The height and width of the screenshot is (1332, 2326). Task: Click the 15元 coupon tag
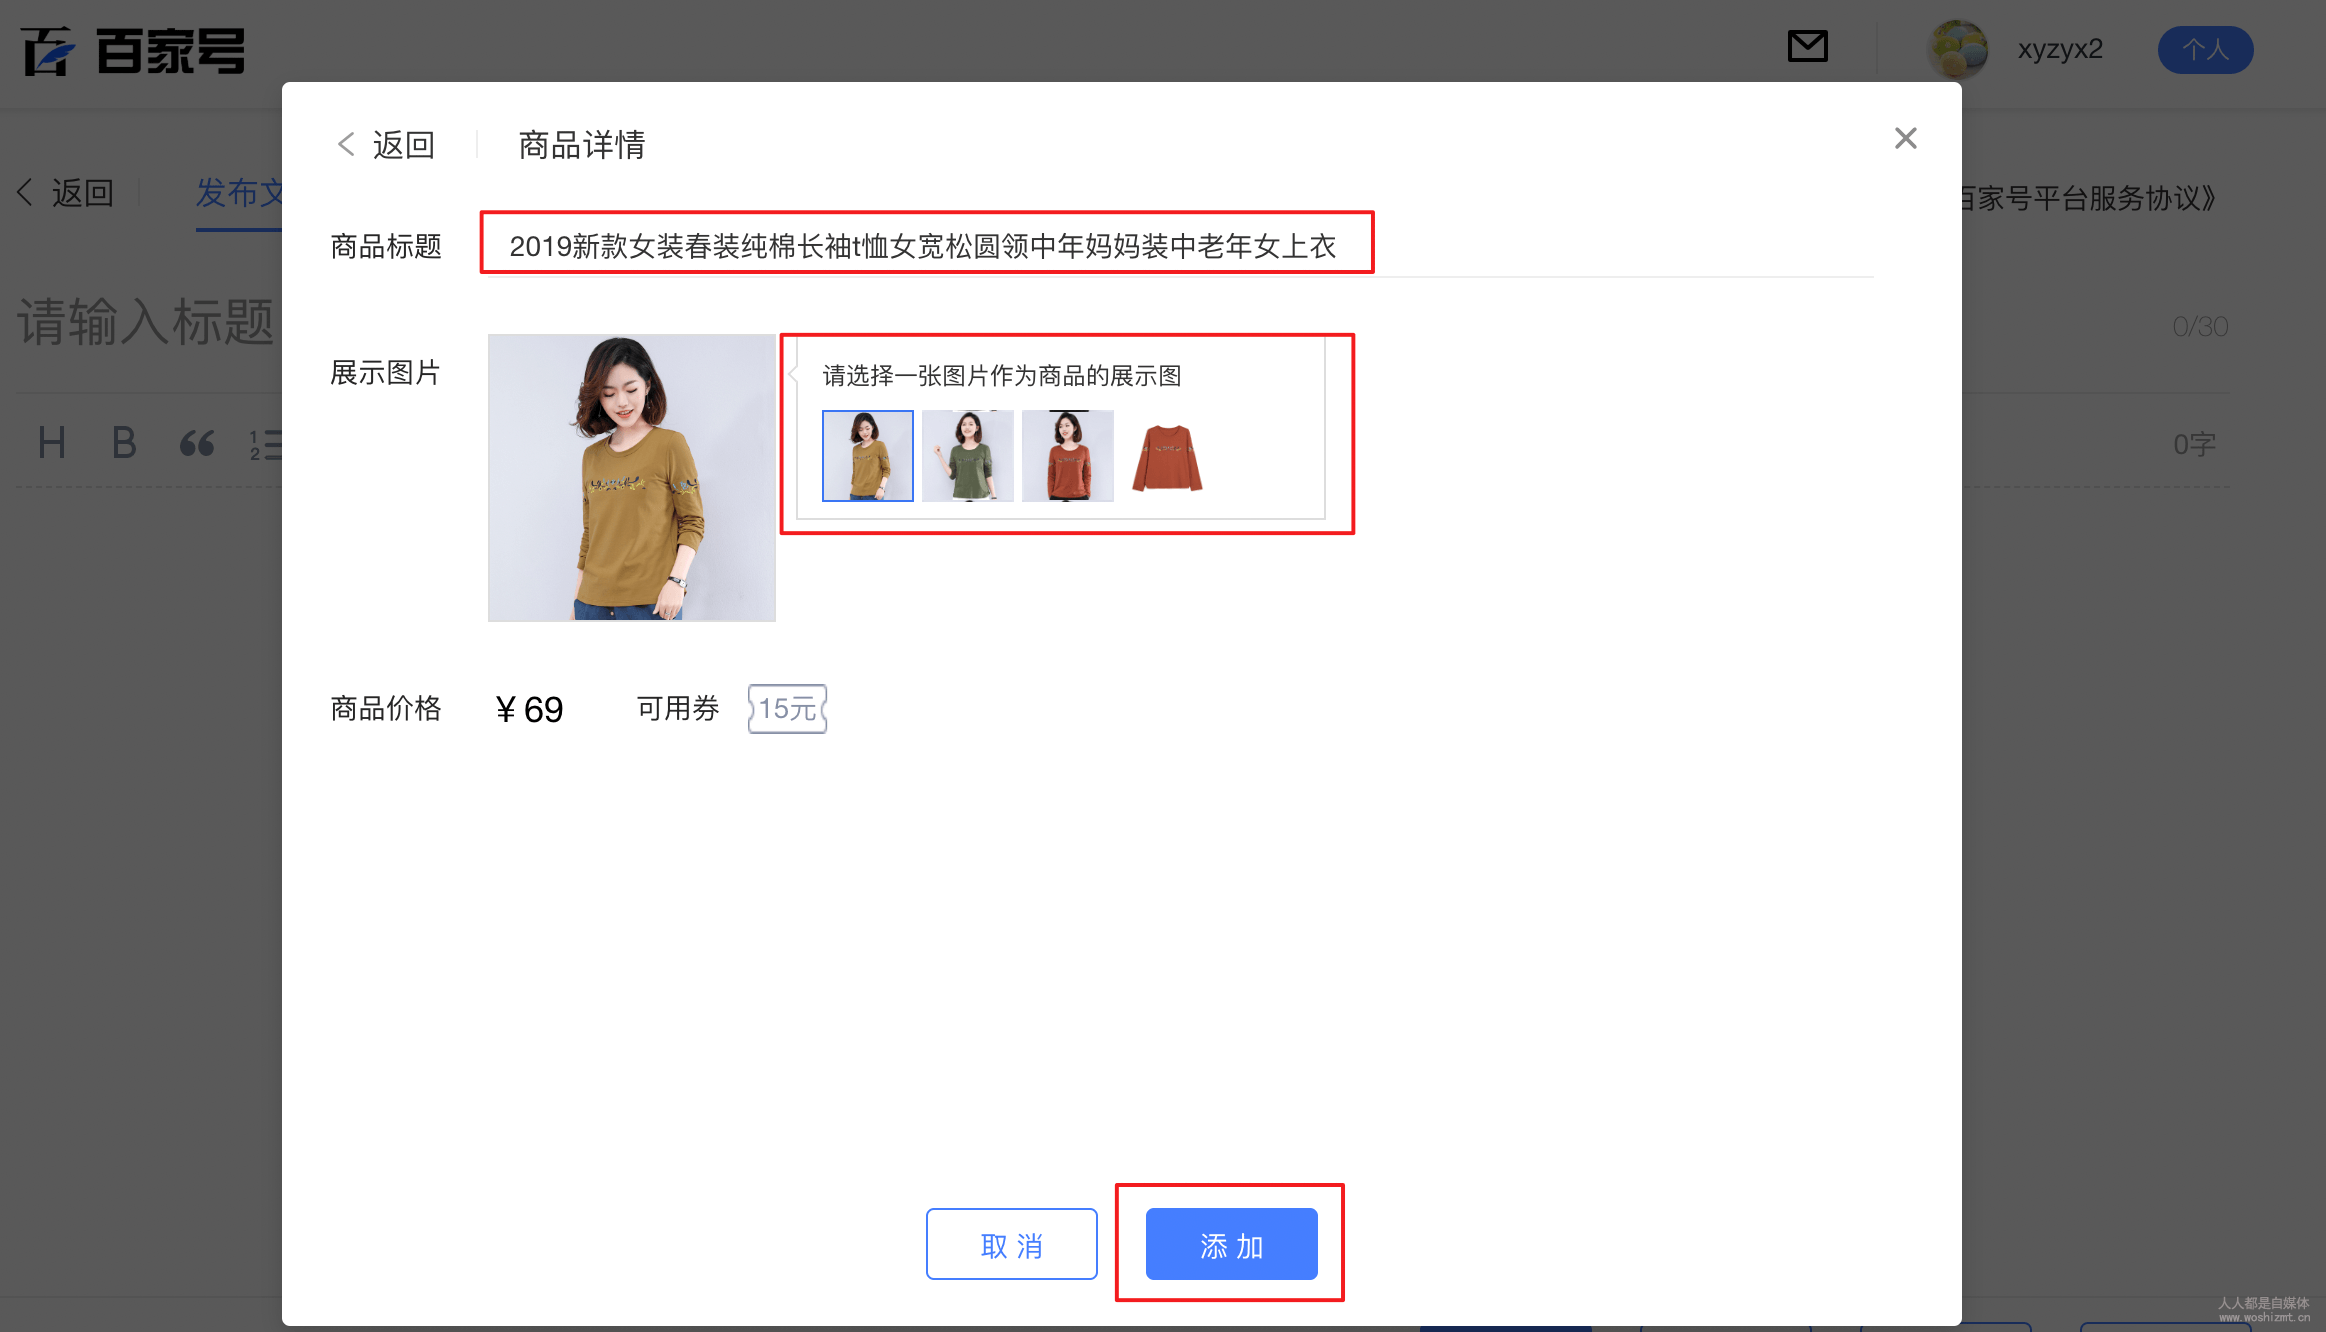coord(787,709)
